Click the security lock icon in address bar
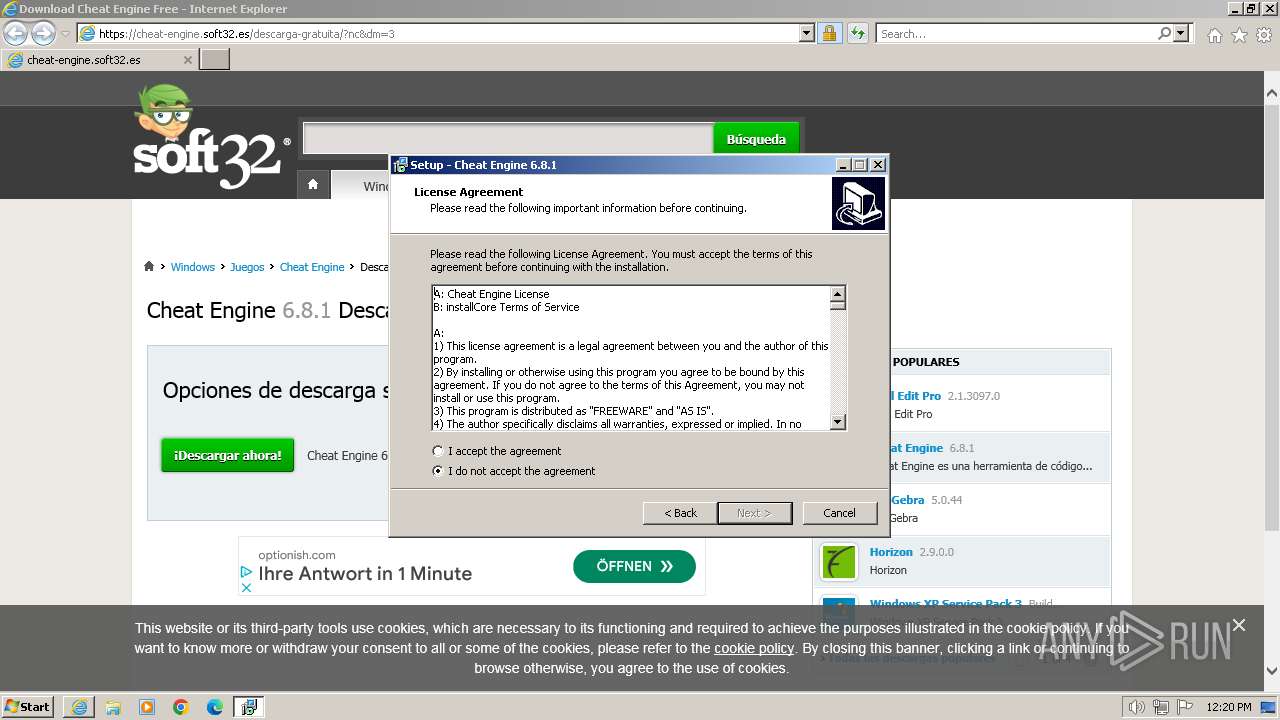Screen dimensions: 1280x720 [x=829, y=33]
